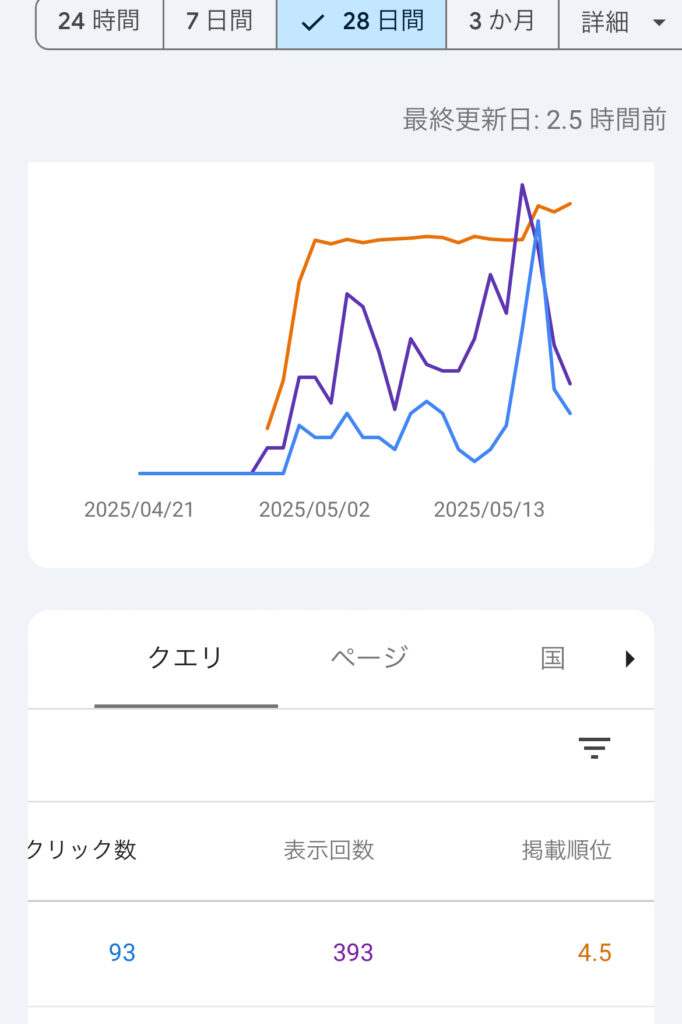The width and height of the screenshot is (682, 1024).
Task: Click the 2025/05/02 axis date label
Action: tap(314, 509)
